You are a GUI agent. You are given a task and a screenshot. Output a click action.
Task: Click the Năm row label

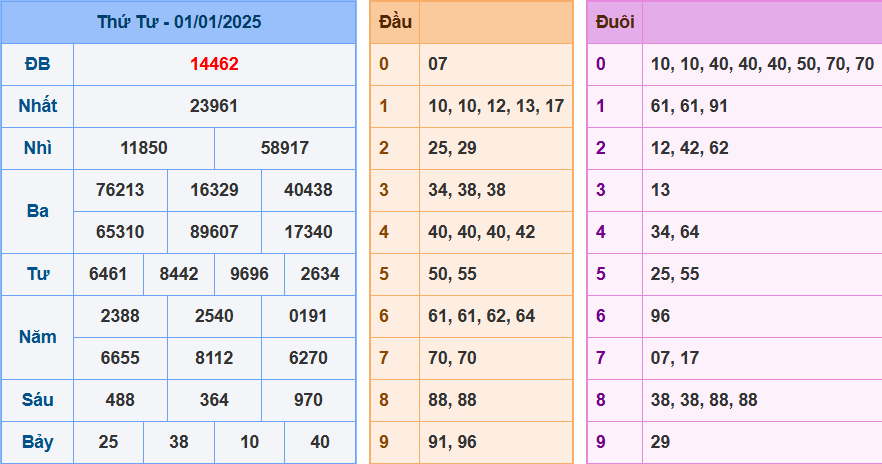pos(38,337)
